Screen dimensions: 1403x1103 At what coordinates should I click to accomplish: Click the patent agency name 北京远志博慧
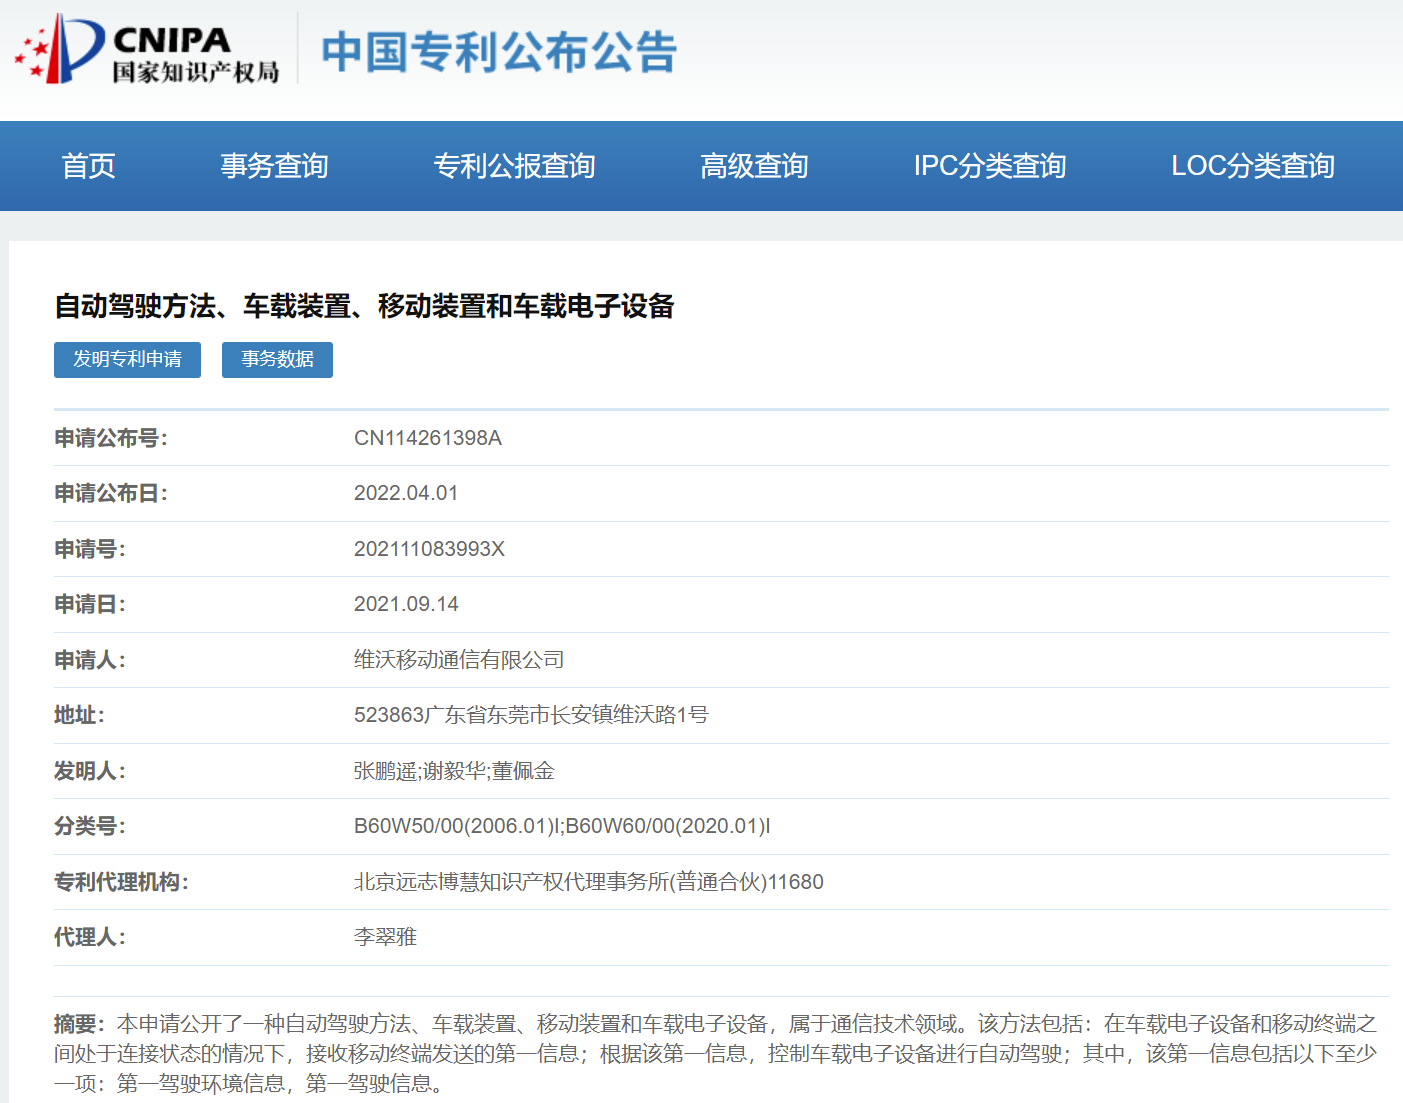pos(588,882)
